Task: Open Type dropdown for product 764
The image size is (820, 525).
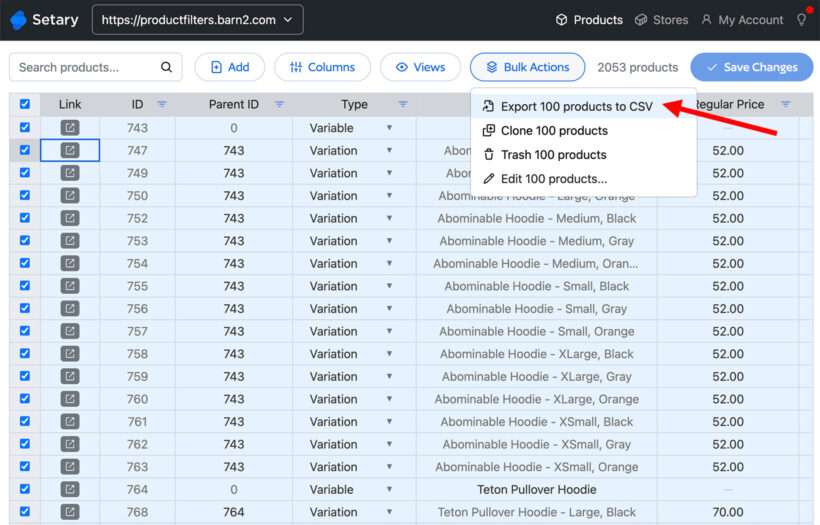Action: (x=389, y=489)
